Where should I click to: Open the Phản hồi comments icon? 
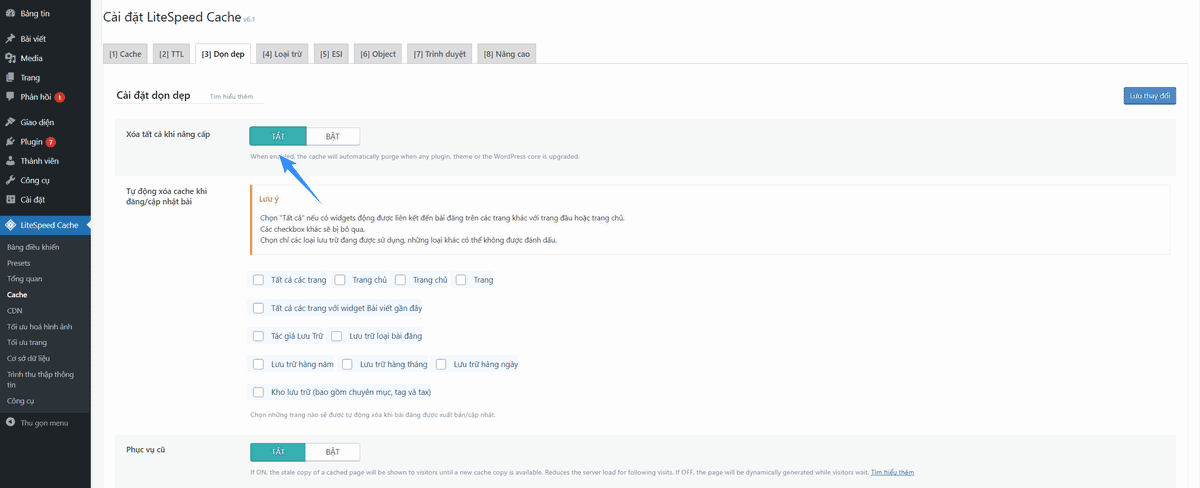tap(10, 97)
